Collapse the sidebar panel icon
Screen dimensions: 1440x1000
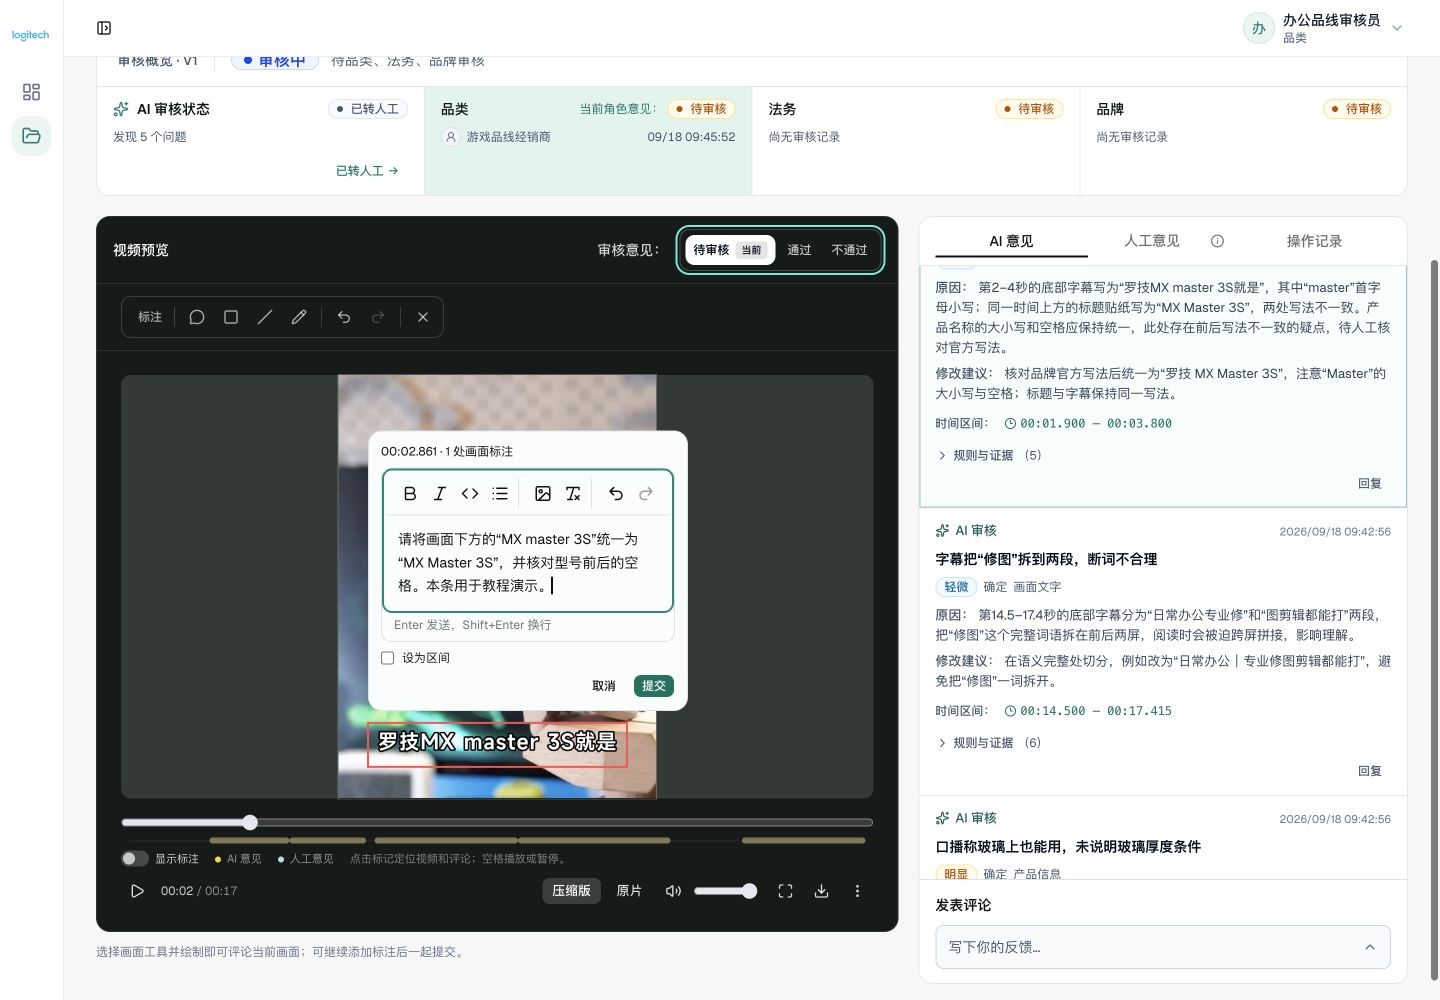point(104,28)
